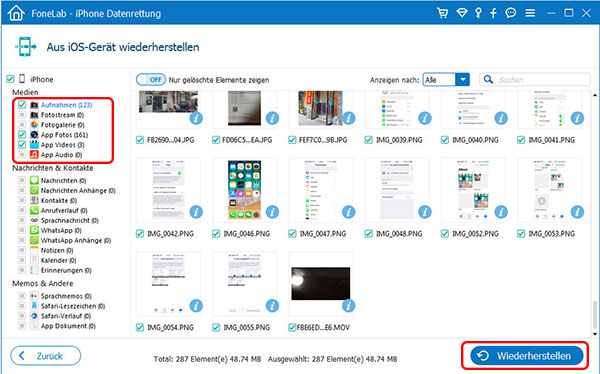Select App Dokument (0) category
This screenshot has width=600, height=374.
click(68, 326)
